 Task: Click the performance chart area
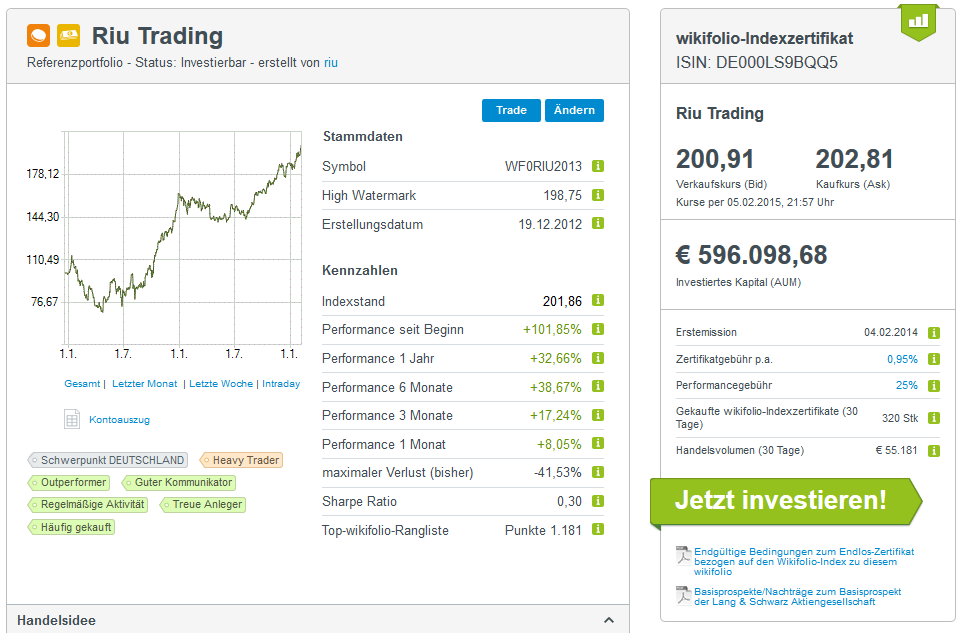click(182, 237)
